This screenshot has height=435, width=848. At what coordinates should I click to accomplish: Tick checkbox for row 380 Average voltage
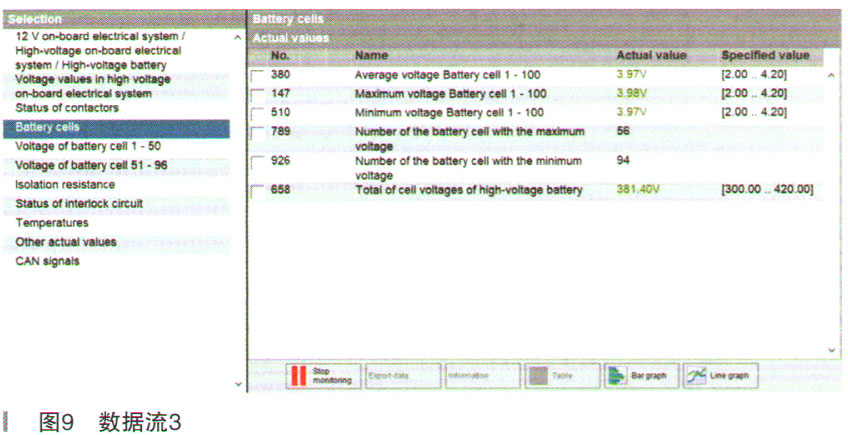pyautogui.click(x=258, y=75)
